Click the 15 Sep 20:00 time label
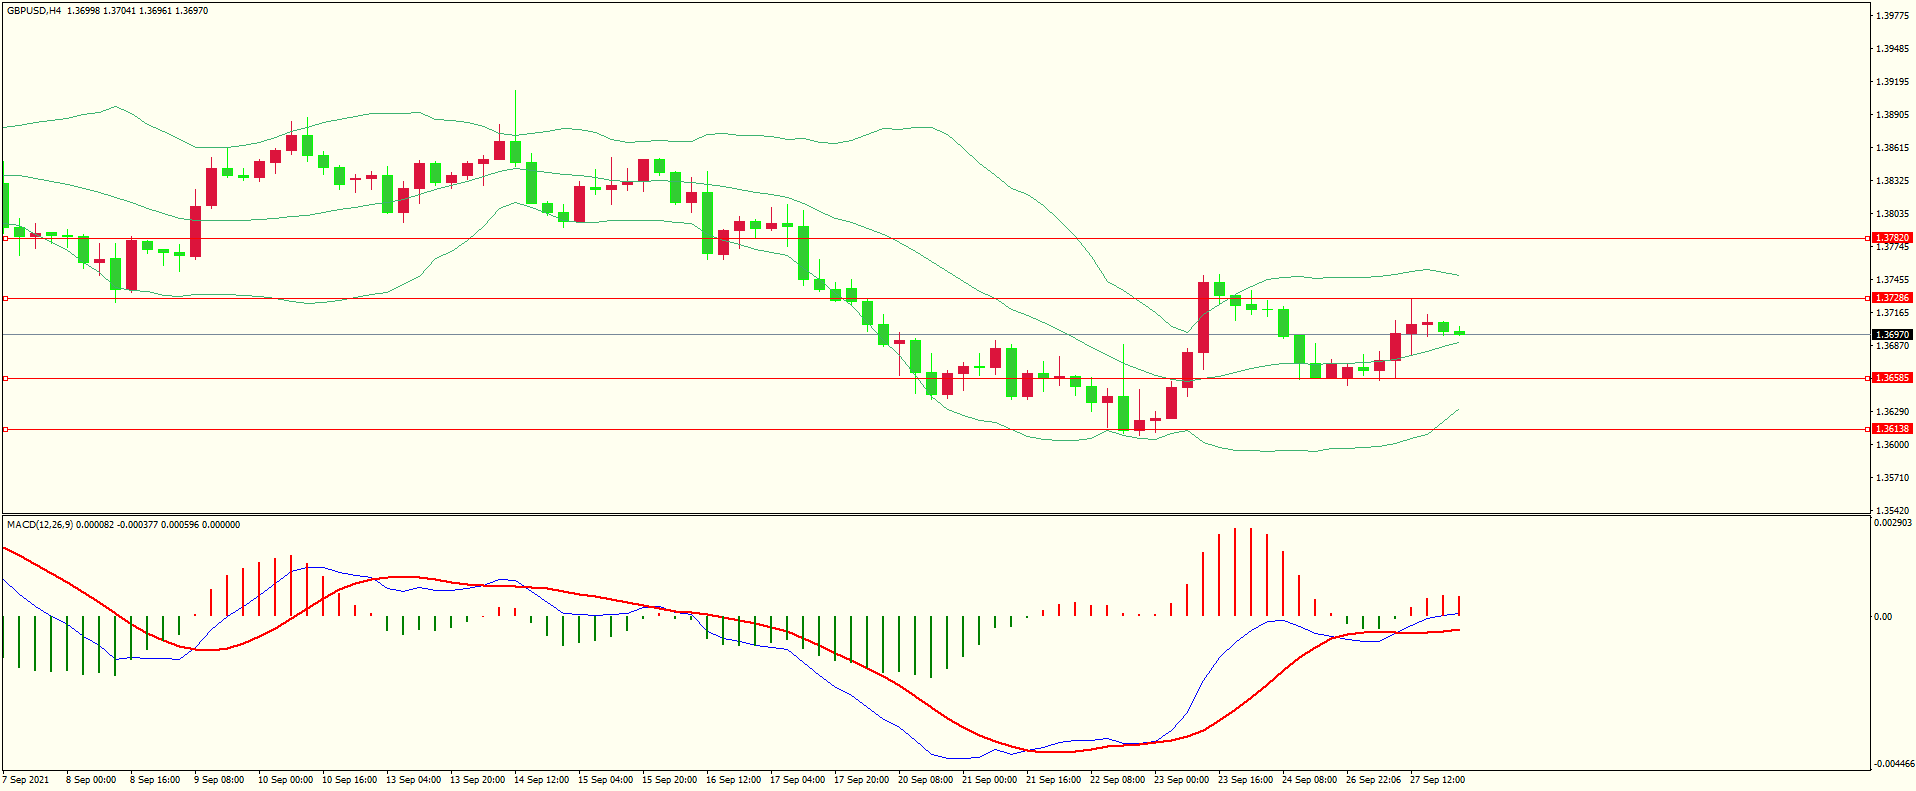Image resolution: width=1916 pixels, height=791 pixels. click(x=669, y=780)
